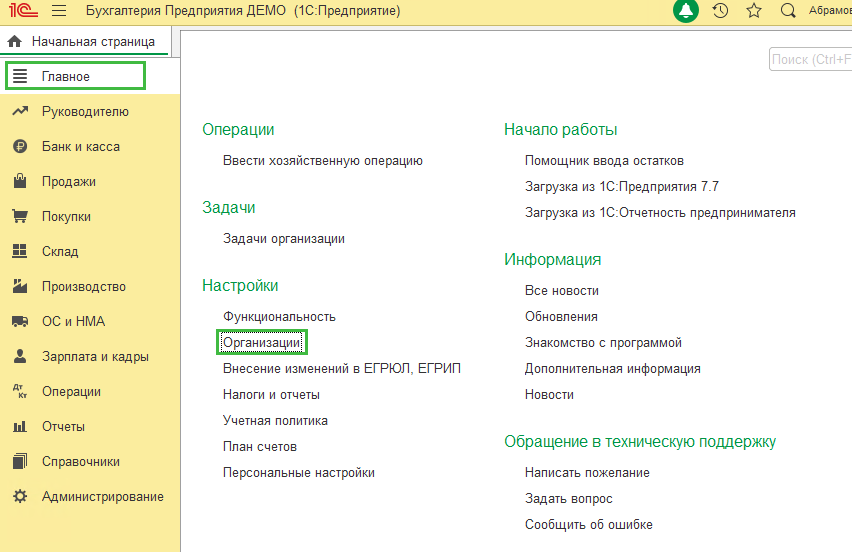Open Учетная политика
The image size is (852, 552).
[275, 421]
